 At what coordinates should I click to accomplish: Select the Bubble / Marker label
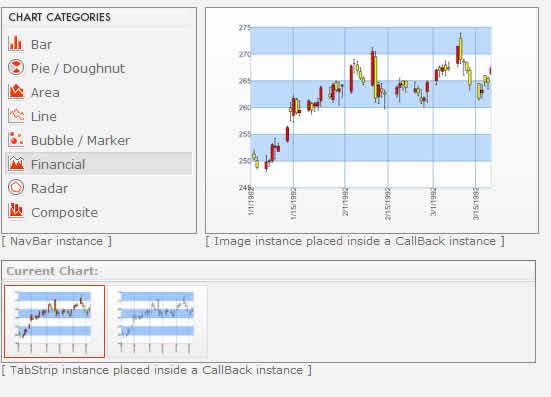click(80, 141)
